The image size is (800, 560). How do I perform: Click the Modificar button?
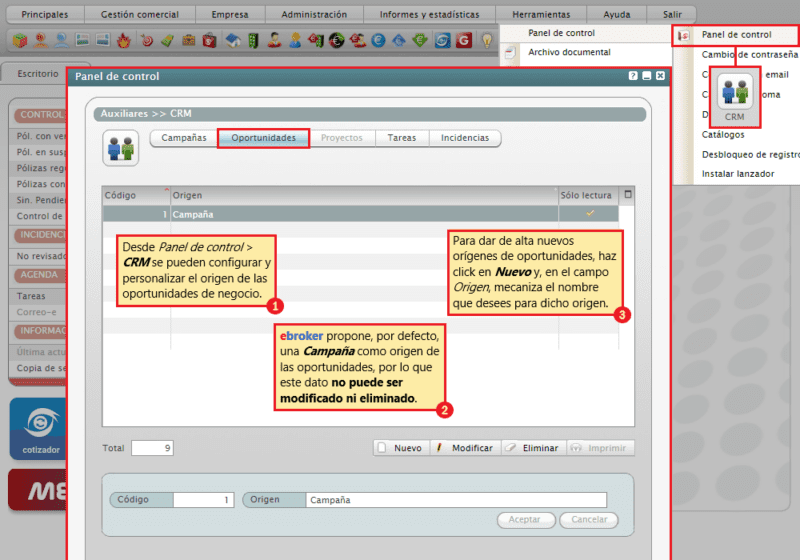click(x=464, y=448)
